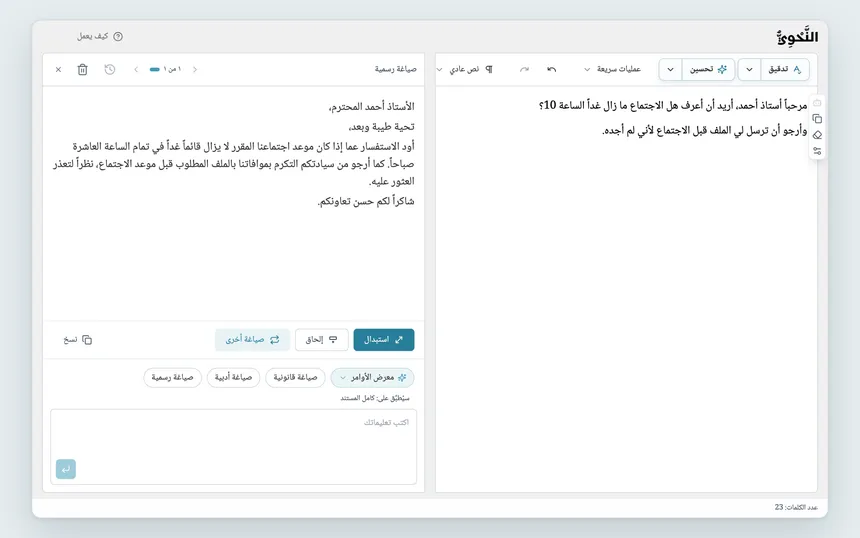Image resolution: width=860 pixels, height=538 pixels.
Task: Click the line وأرجو أن ترسل لي الملف
Action: [705, 131]
